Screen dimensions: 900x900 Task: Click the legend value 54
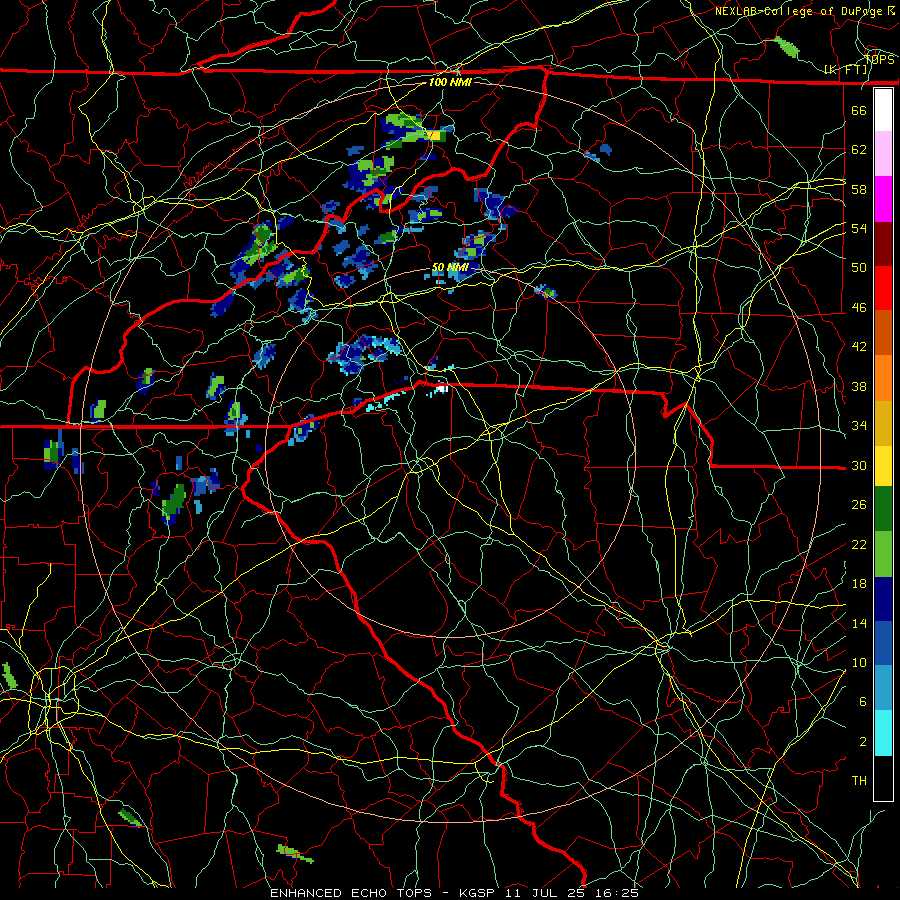coord(859,228)
